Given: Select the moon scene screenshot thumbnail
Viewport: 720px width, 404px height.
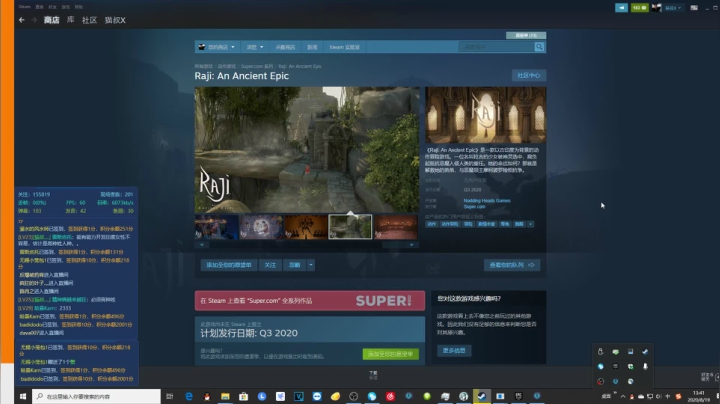Looking at the screenshot, I should [x=261, y=226].
